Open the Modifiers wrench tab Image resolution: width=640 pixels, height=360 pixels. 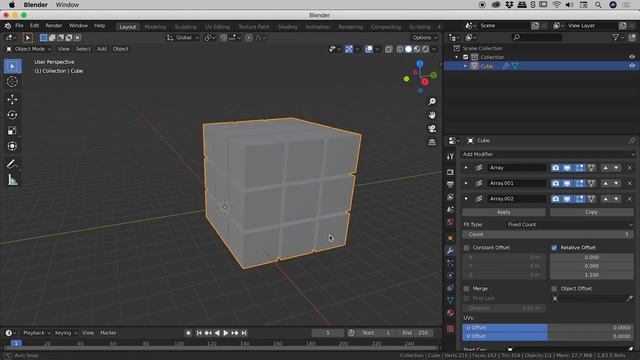pyautogui.click(x=450, y=251)
